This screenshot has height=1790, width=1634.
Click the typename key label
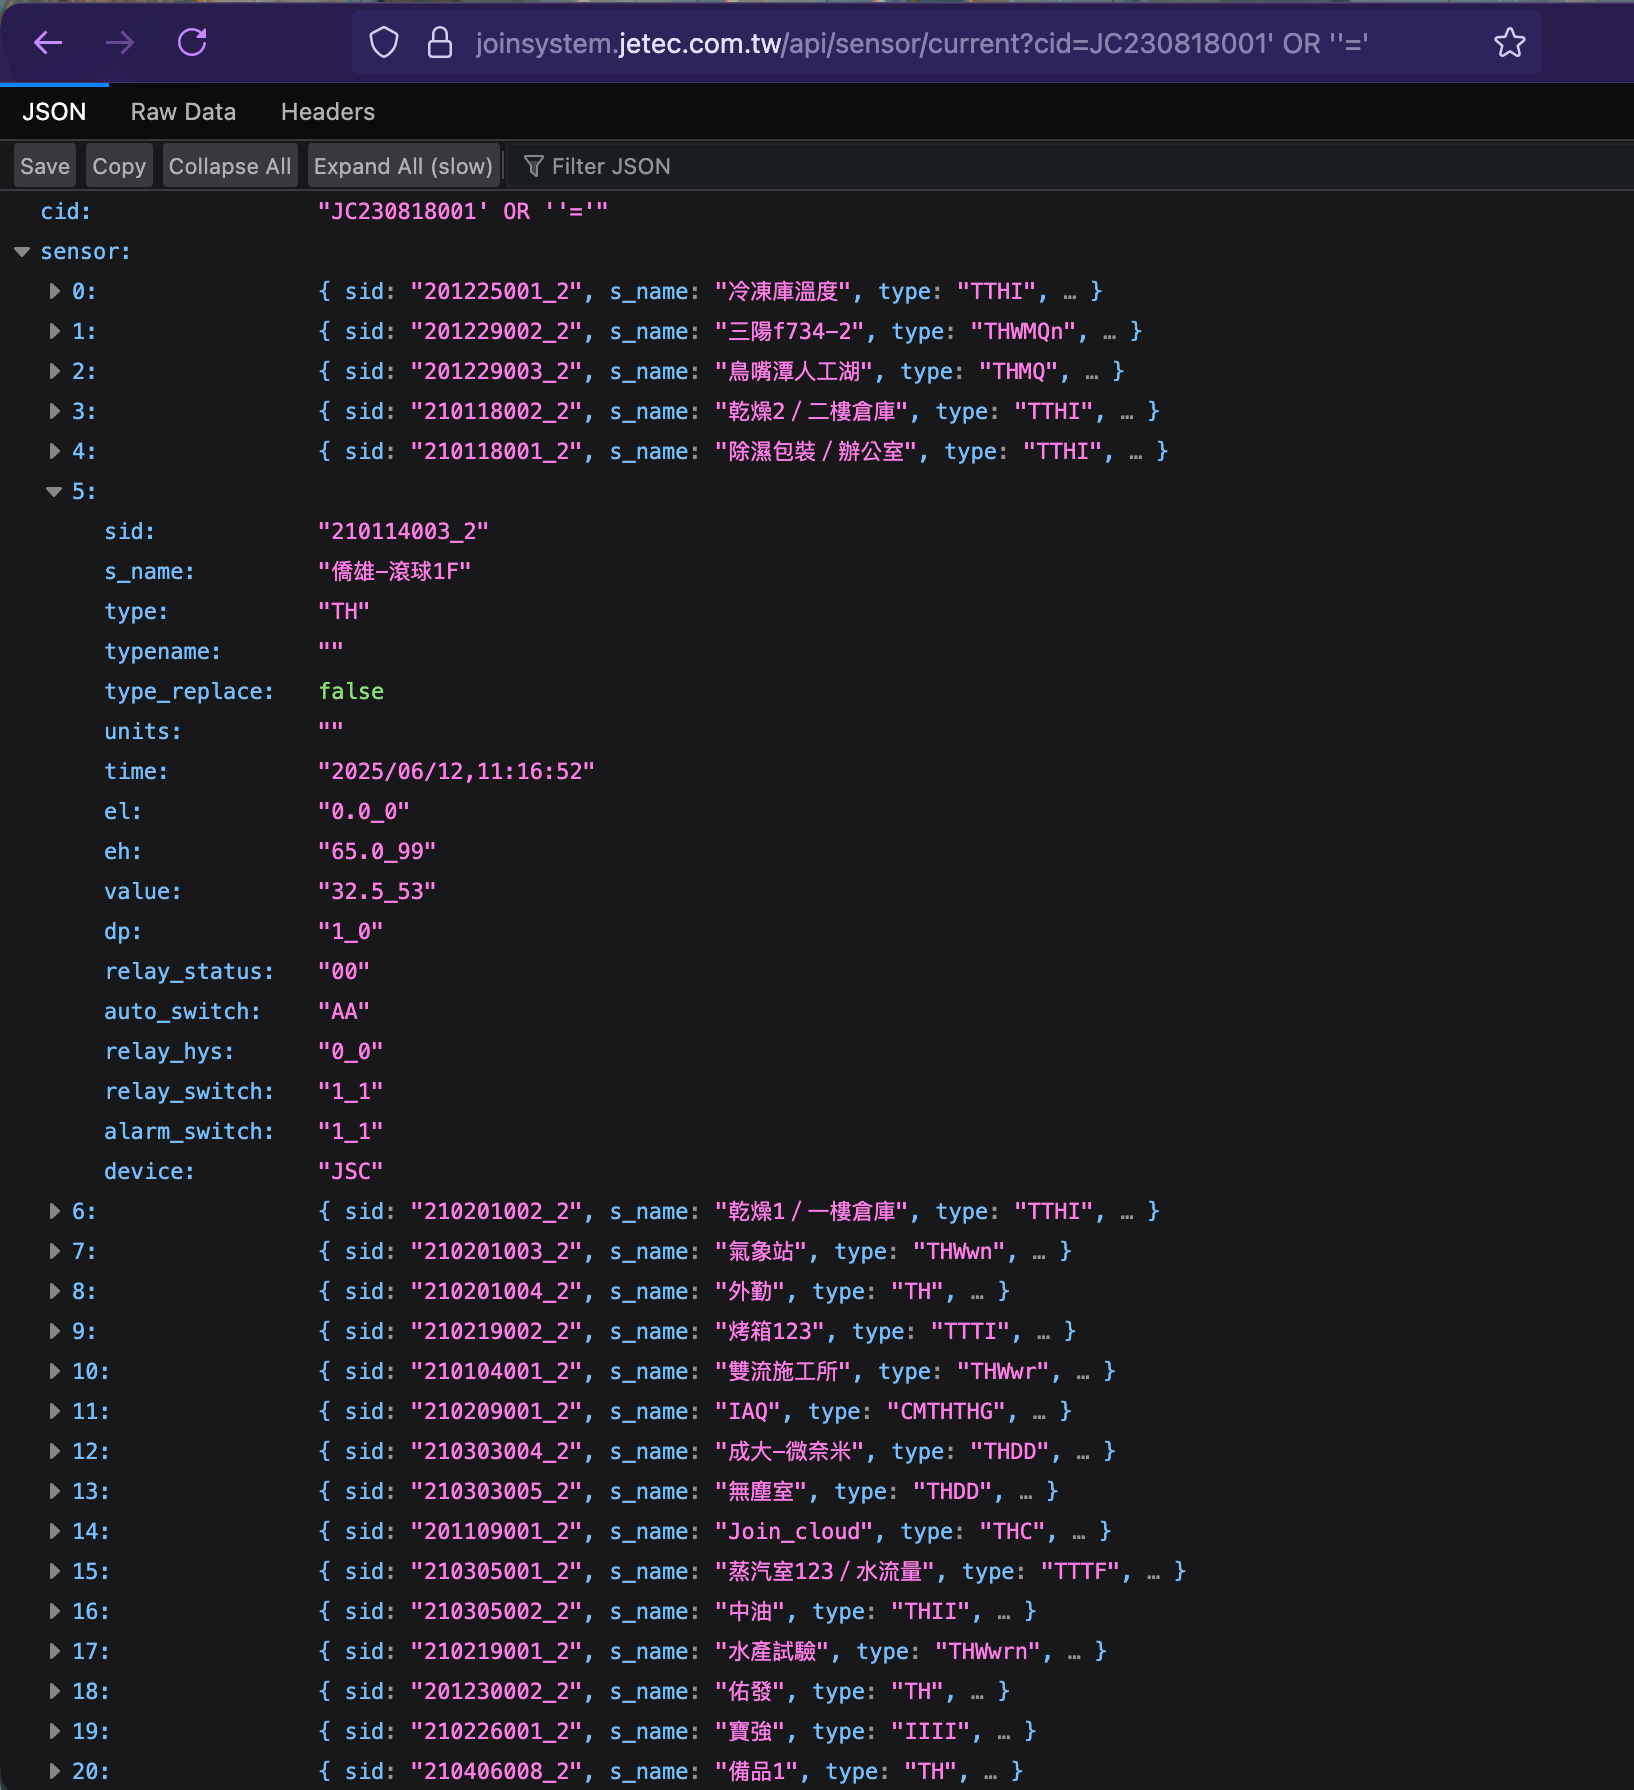[x=163, y=651]
